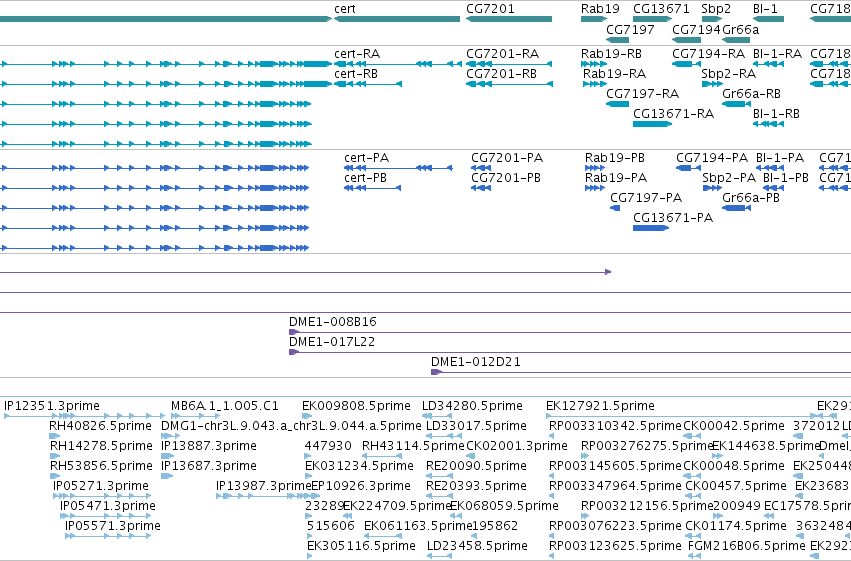This screenshot has height=561, width=851.
Task: Select transcript cert-RB
Action: tap(368, 84)
